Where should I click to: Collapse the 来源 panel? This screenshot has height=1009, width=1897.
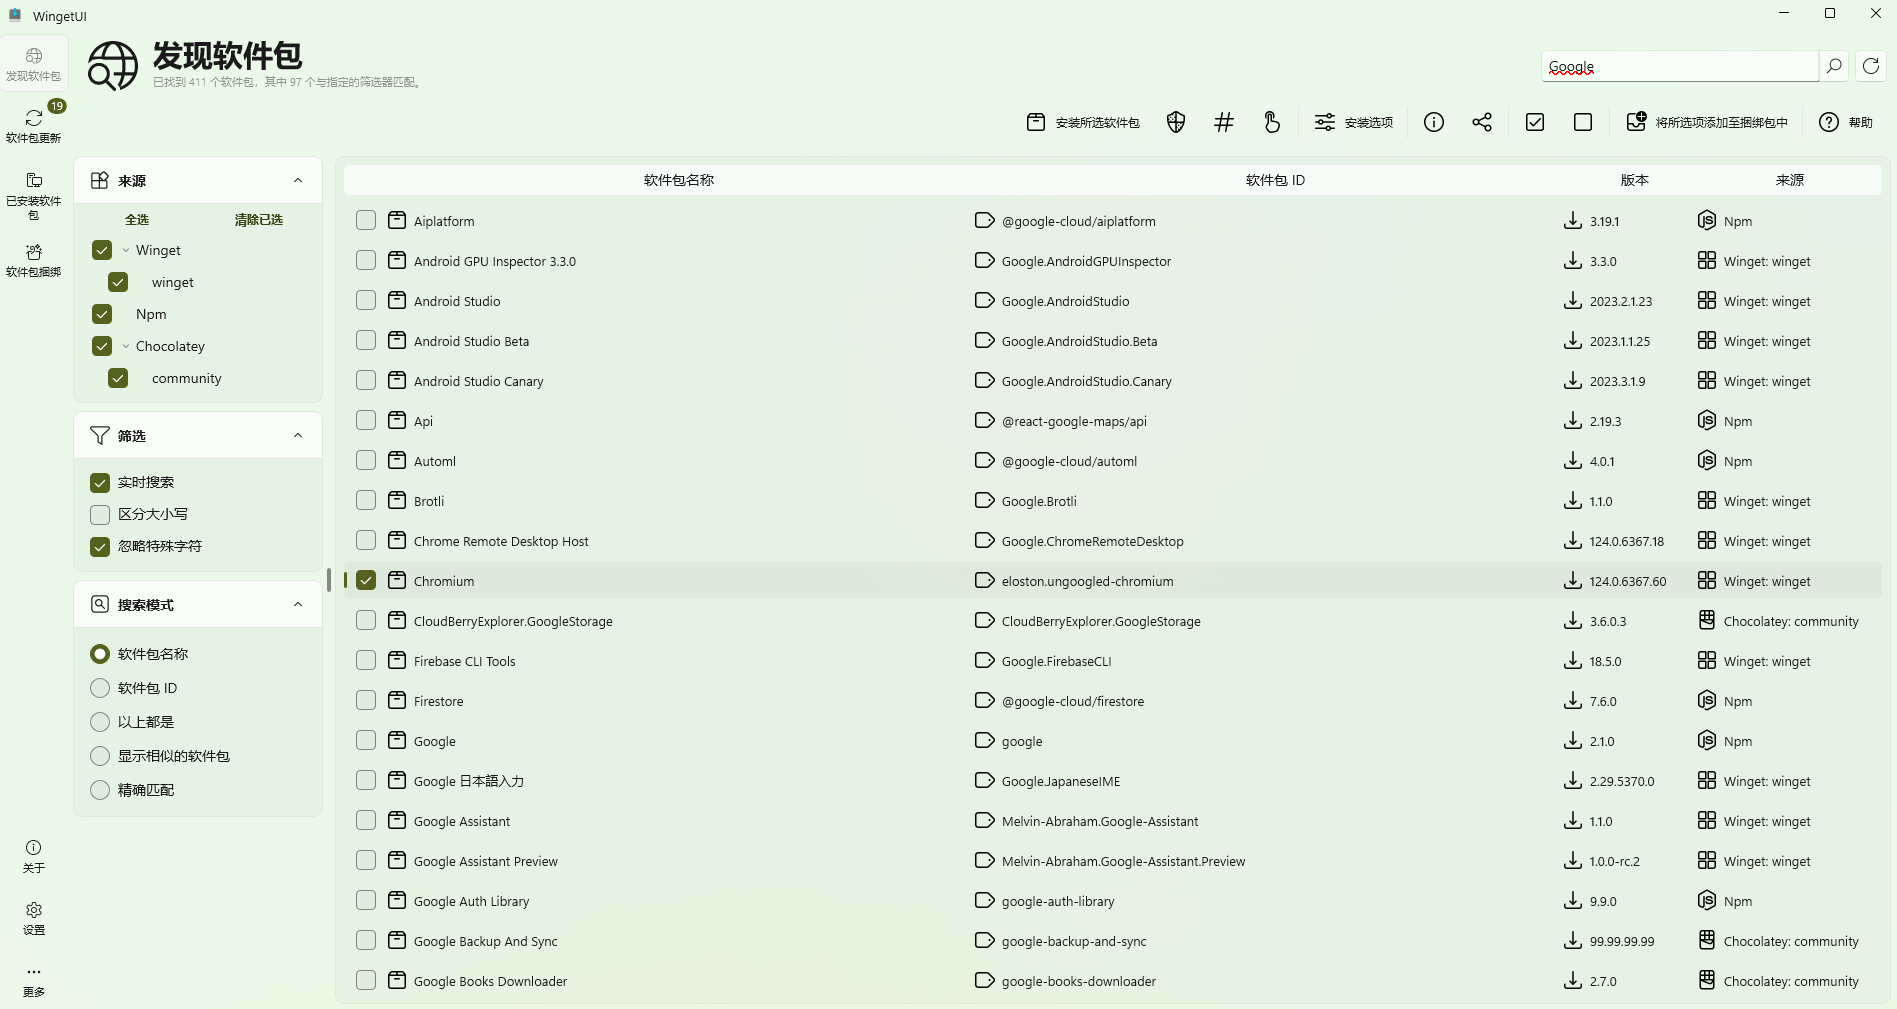coord(298,181)
